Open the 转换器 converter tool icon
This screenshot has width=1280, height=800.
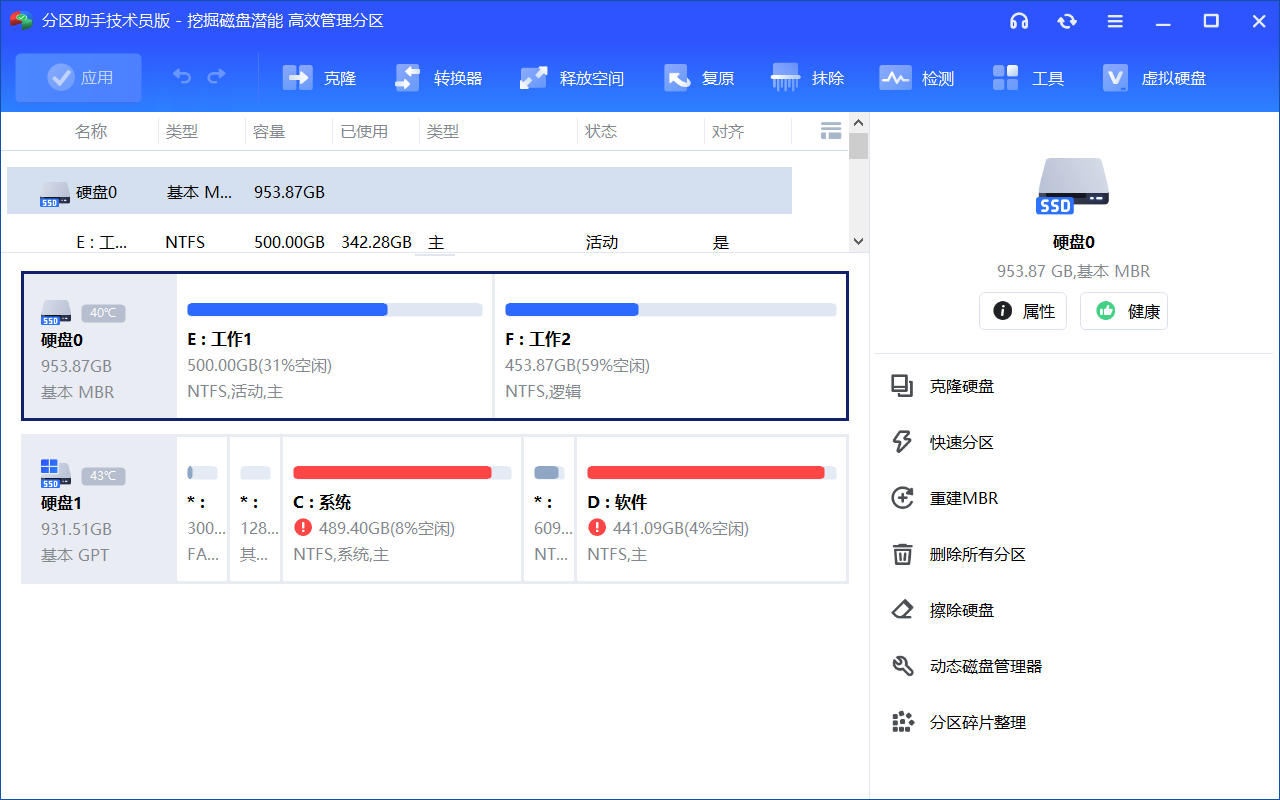coord(407,77)
